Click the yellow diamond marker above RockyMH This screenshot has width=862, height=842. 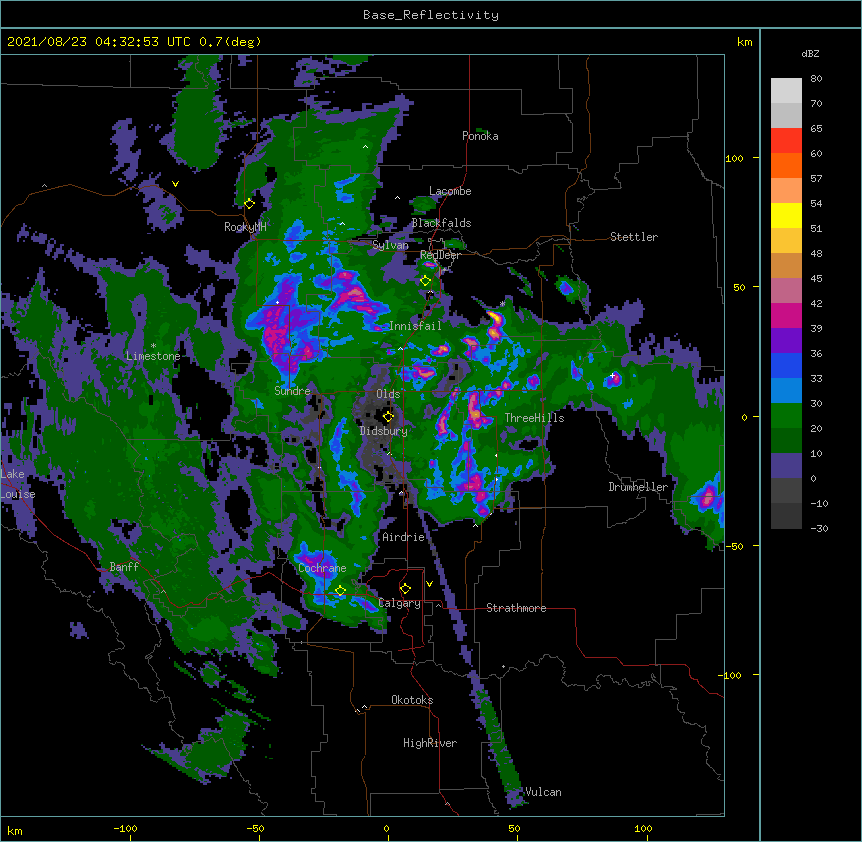(250, 204)
